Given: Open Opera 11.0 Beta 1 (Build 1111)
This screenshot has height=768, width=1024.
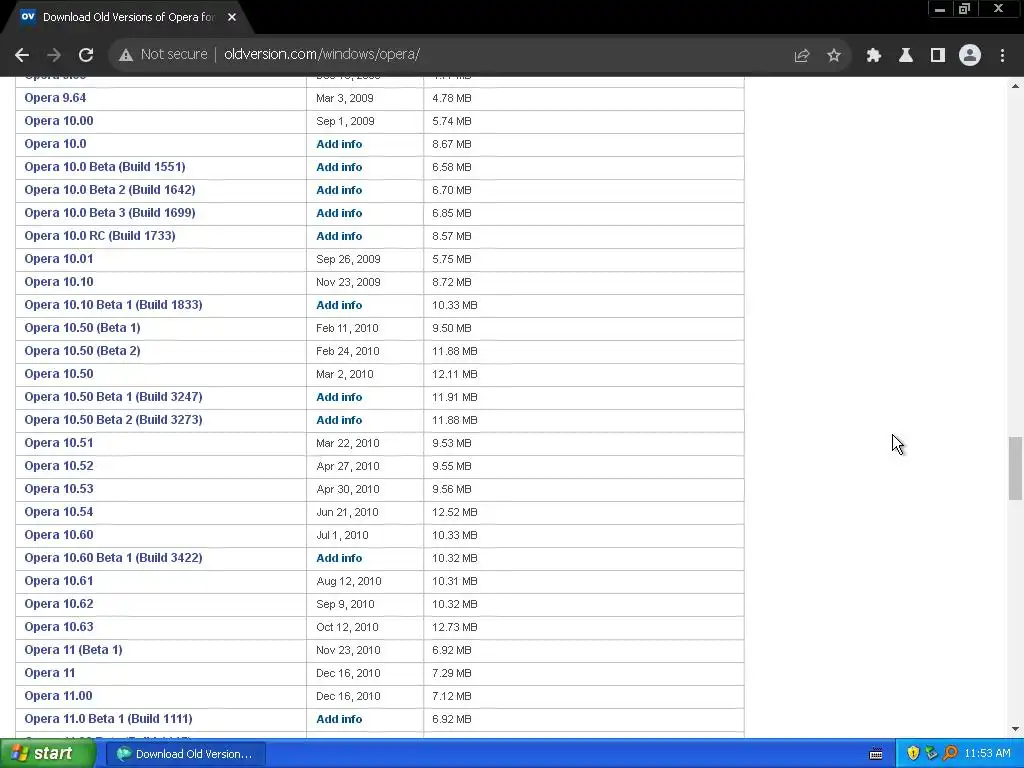Looking at the screenshot, I should click(x=108, y=719).
